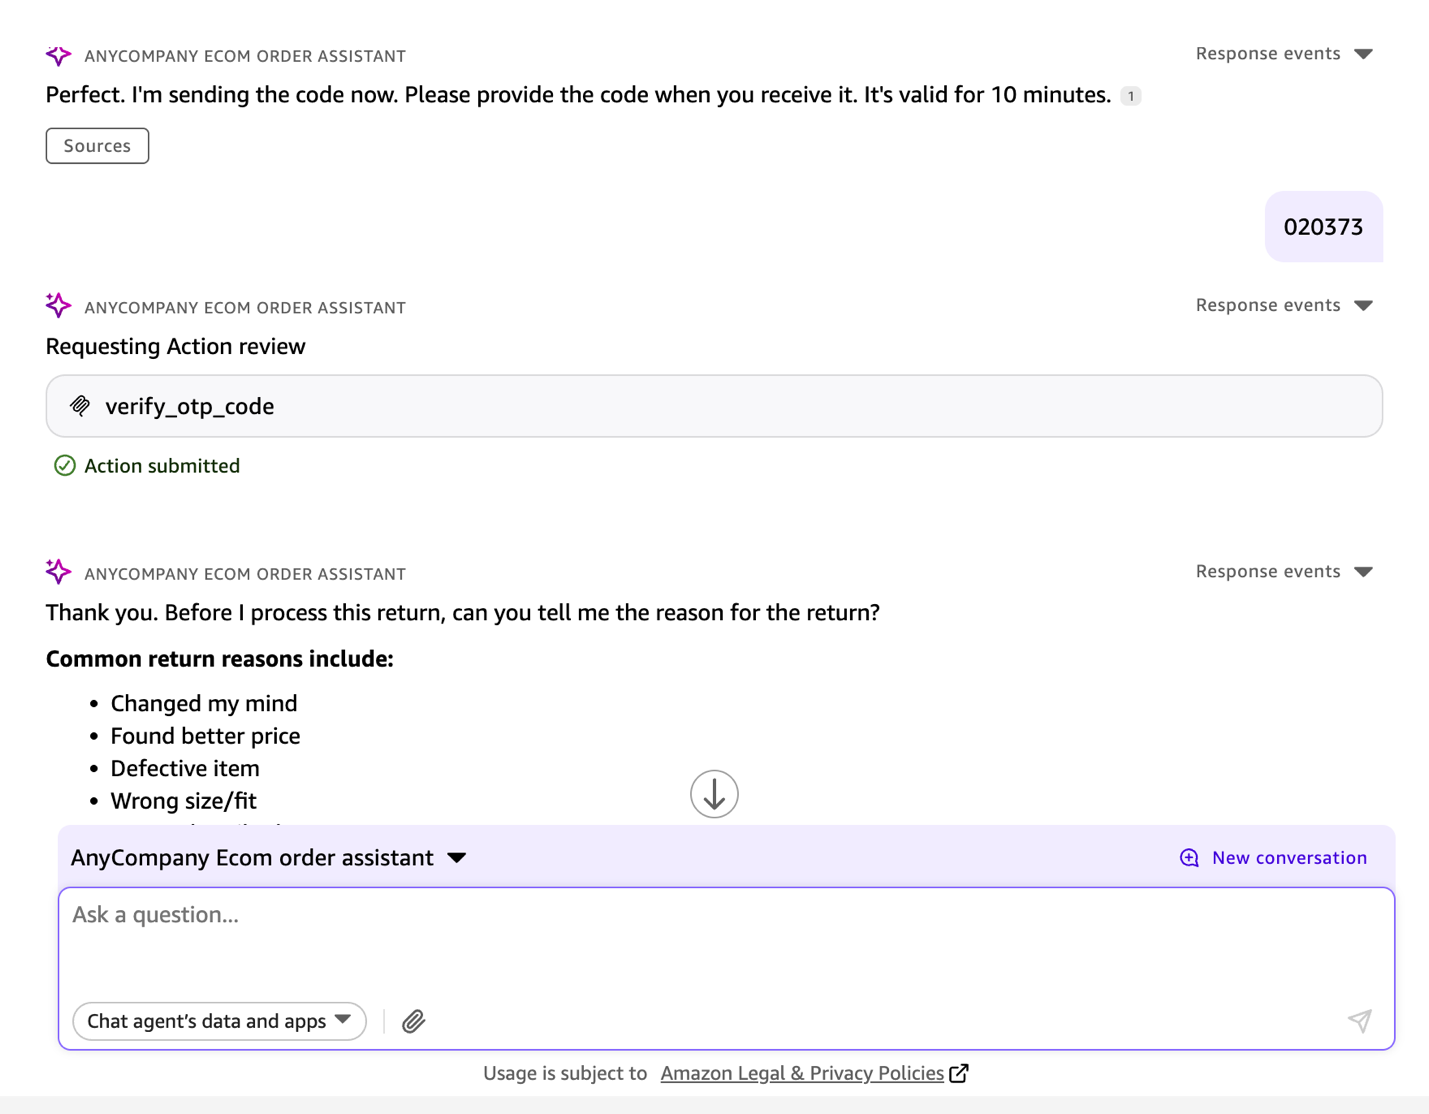The height and width of the screenshot is (1114, 1429).
Task: Open the AnyCompany Ecom order assistant selector
Action: click(268, 858)
